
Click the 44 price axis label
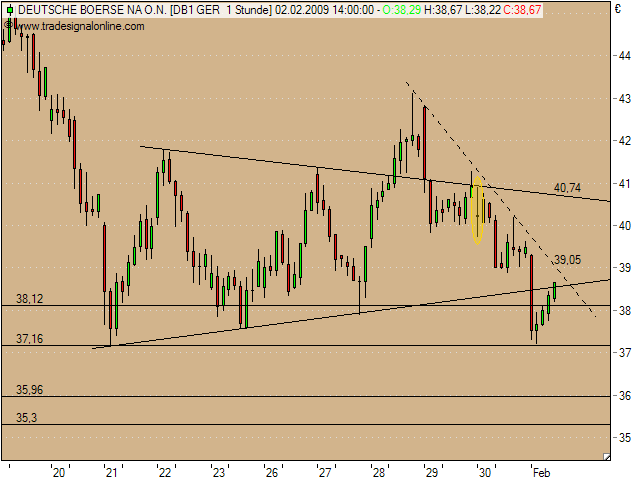pos(624,55)
